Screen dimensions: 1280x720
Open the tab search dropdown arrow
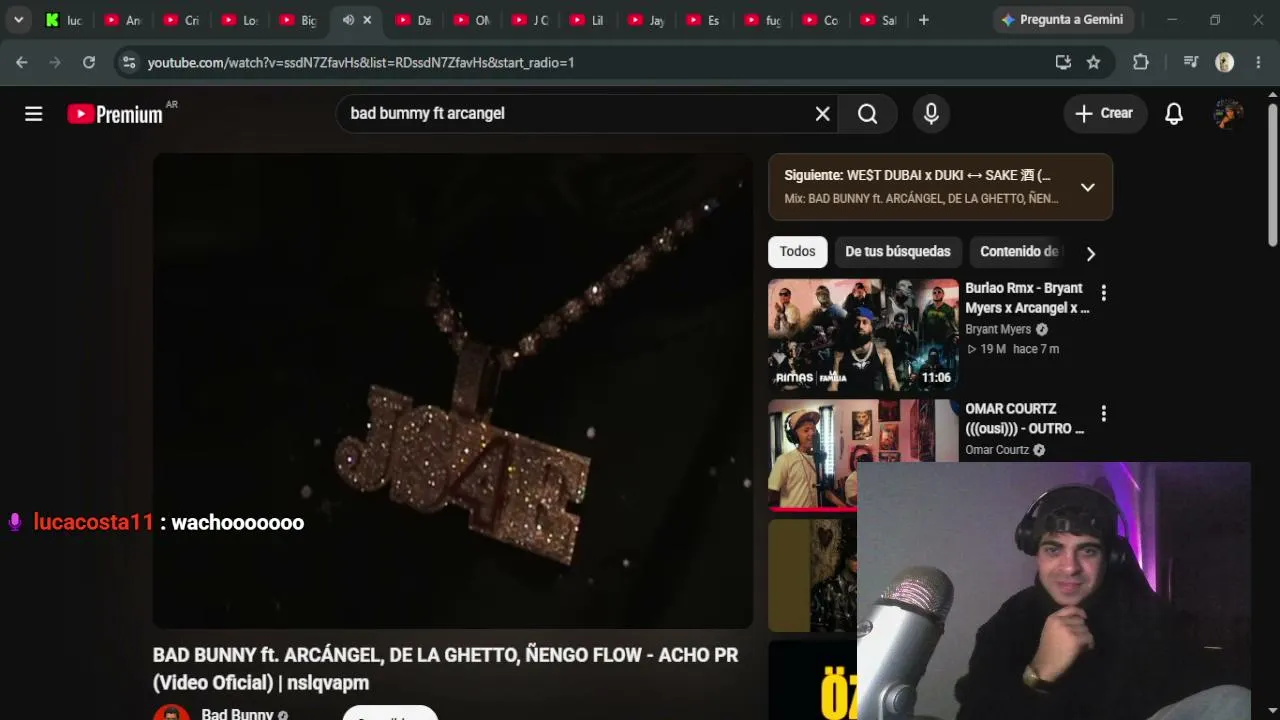pyautogui.click(x=18, y=20)
